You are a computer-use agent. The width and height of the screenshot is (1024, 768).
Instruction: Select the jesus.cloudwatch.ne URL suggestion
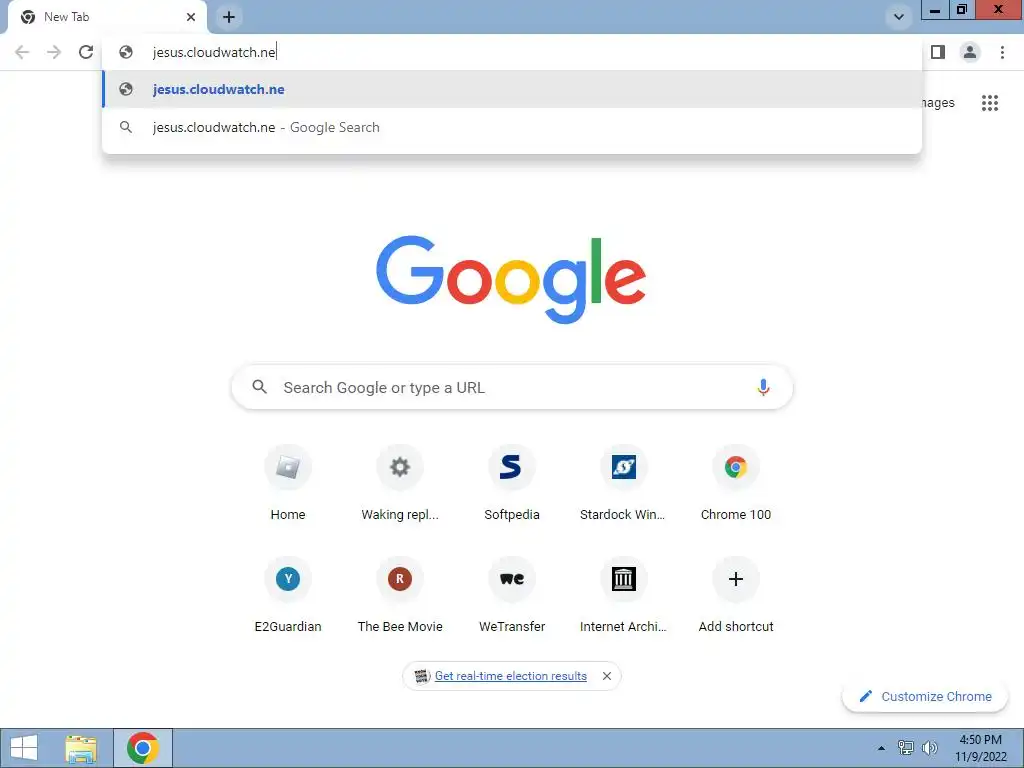pos(512,89)
